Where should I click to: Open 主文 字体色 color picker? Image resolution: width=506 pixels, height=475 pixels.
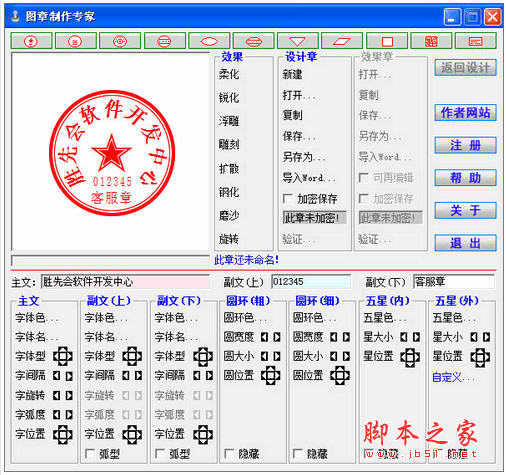(x=37, y=318)
